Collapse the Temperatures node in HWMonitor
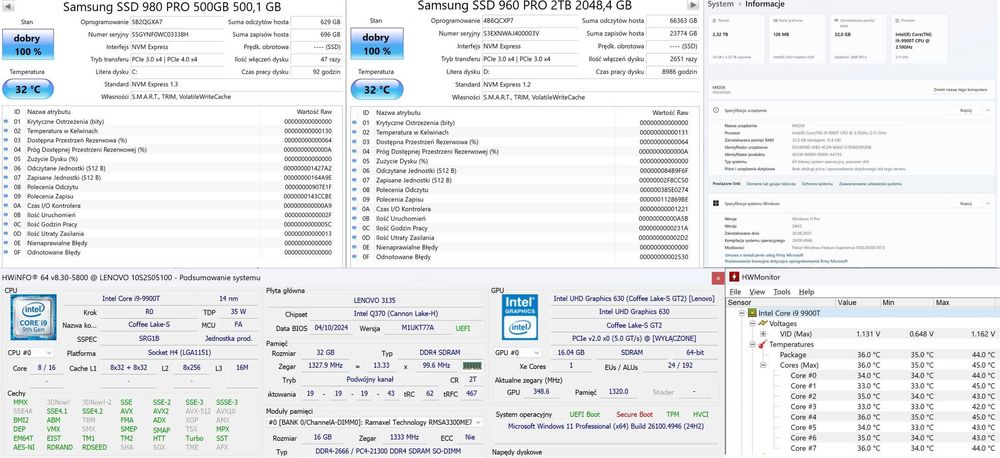Viewport: 1000px width, 458px height. [753, 344]
